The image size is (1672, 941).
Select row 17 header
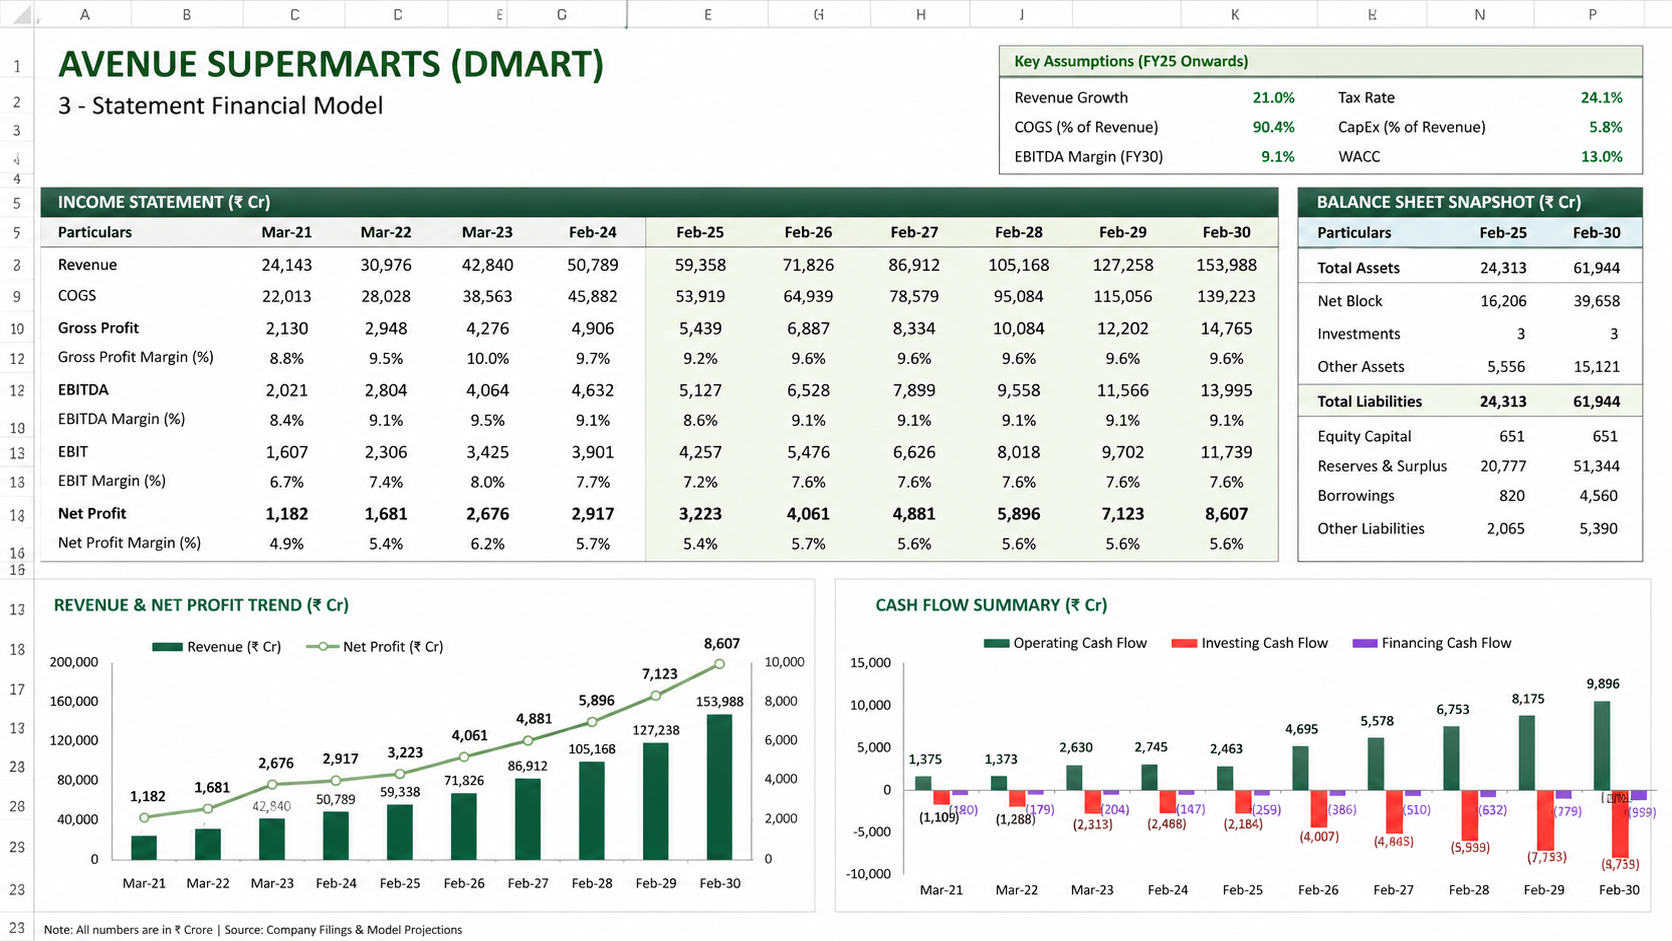point(17,689)
